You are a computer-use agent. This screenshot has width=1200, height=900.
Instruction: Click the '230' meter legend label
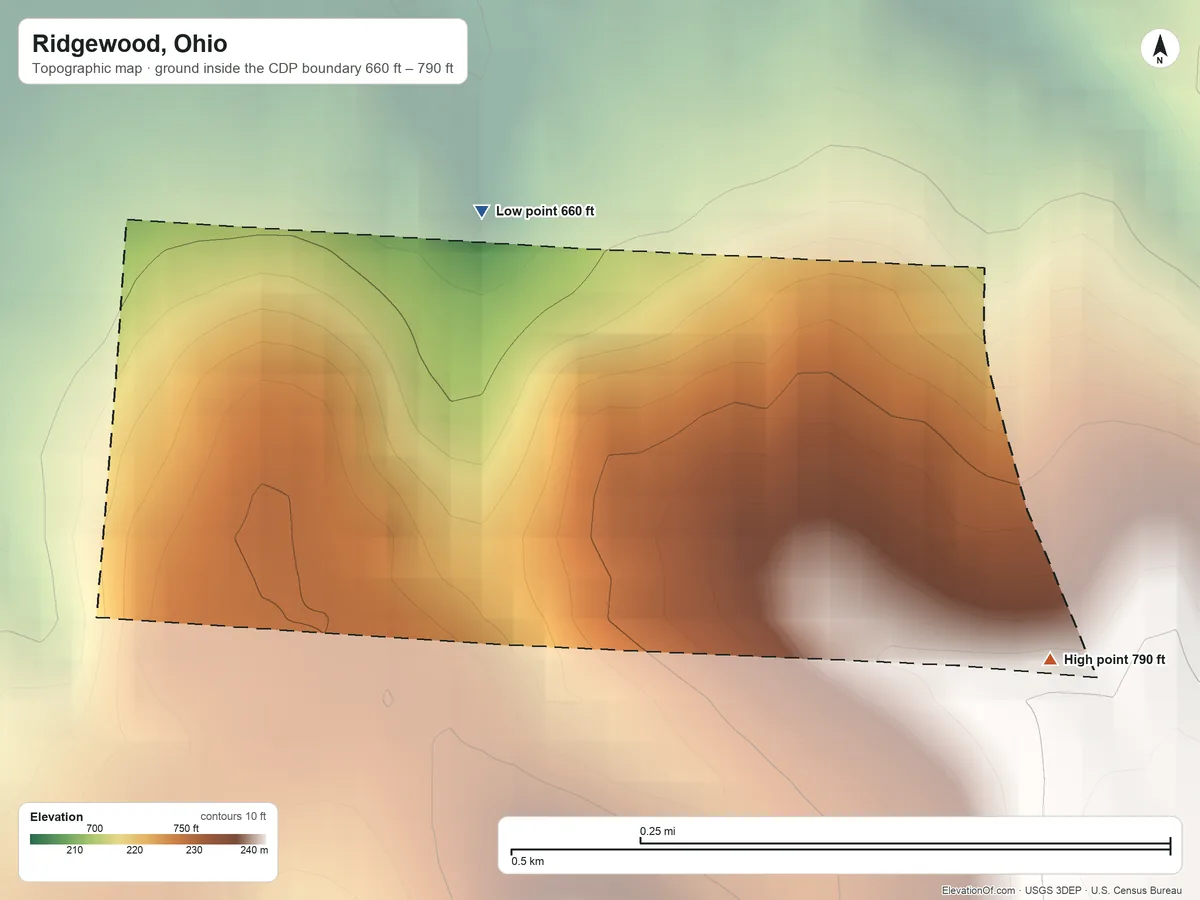click(194, 850)
